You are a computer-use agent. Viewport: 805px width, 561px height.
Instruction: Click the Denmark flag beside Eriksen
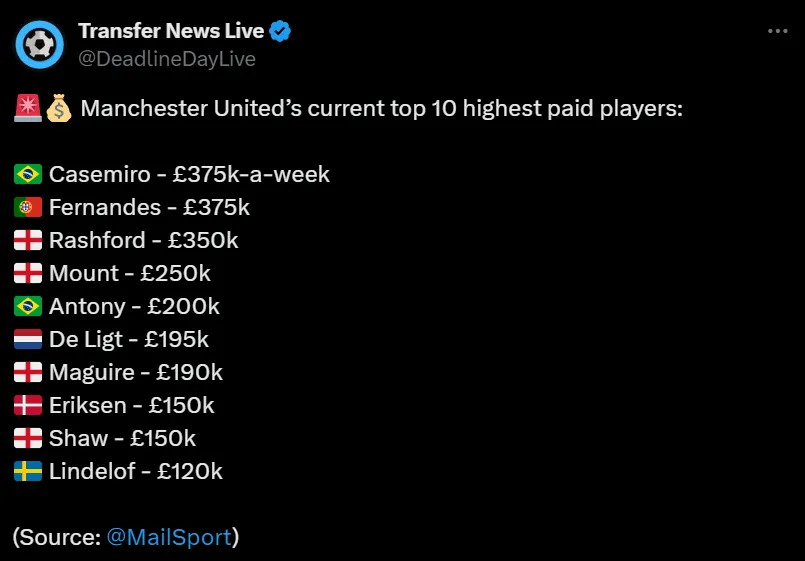coord(28,405)
